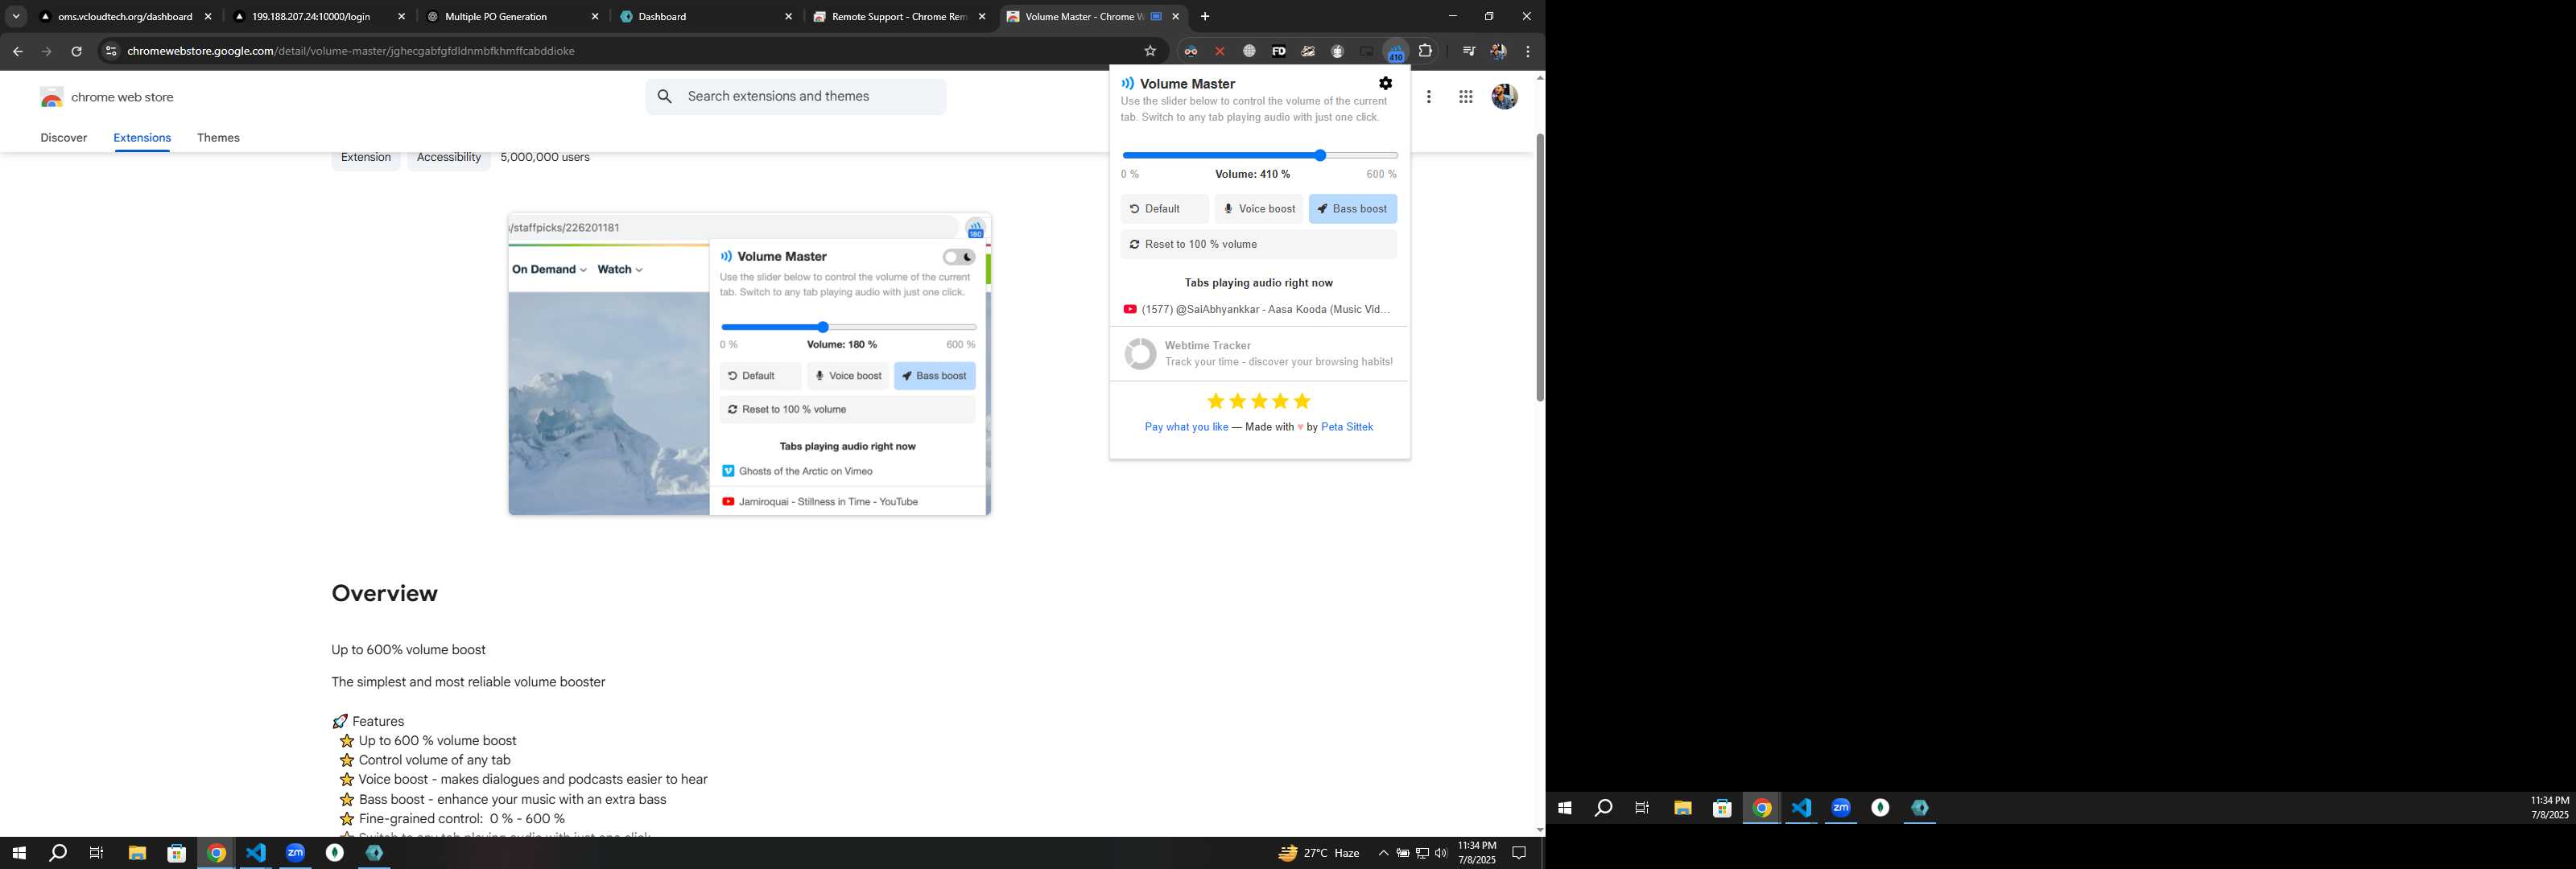This screenshot has width=2576, height=869.
Task: Go back to the previous page
Action: tap(17, 51)
